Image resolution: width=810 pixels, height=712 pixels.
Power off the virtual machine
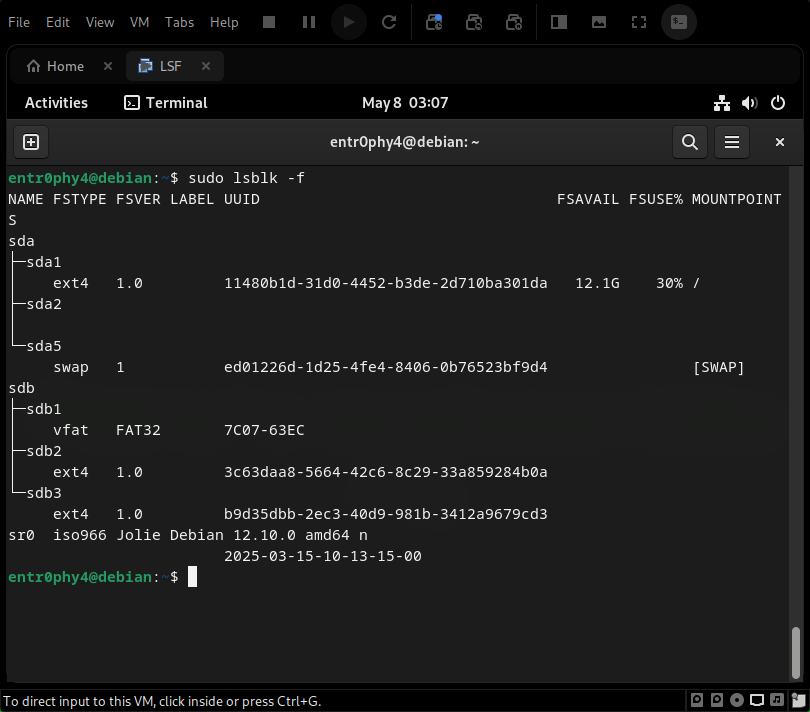point(268,22)
